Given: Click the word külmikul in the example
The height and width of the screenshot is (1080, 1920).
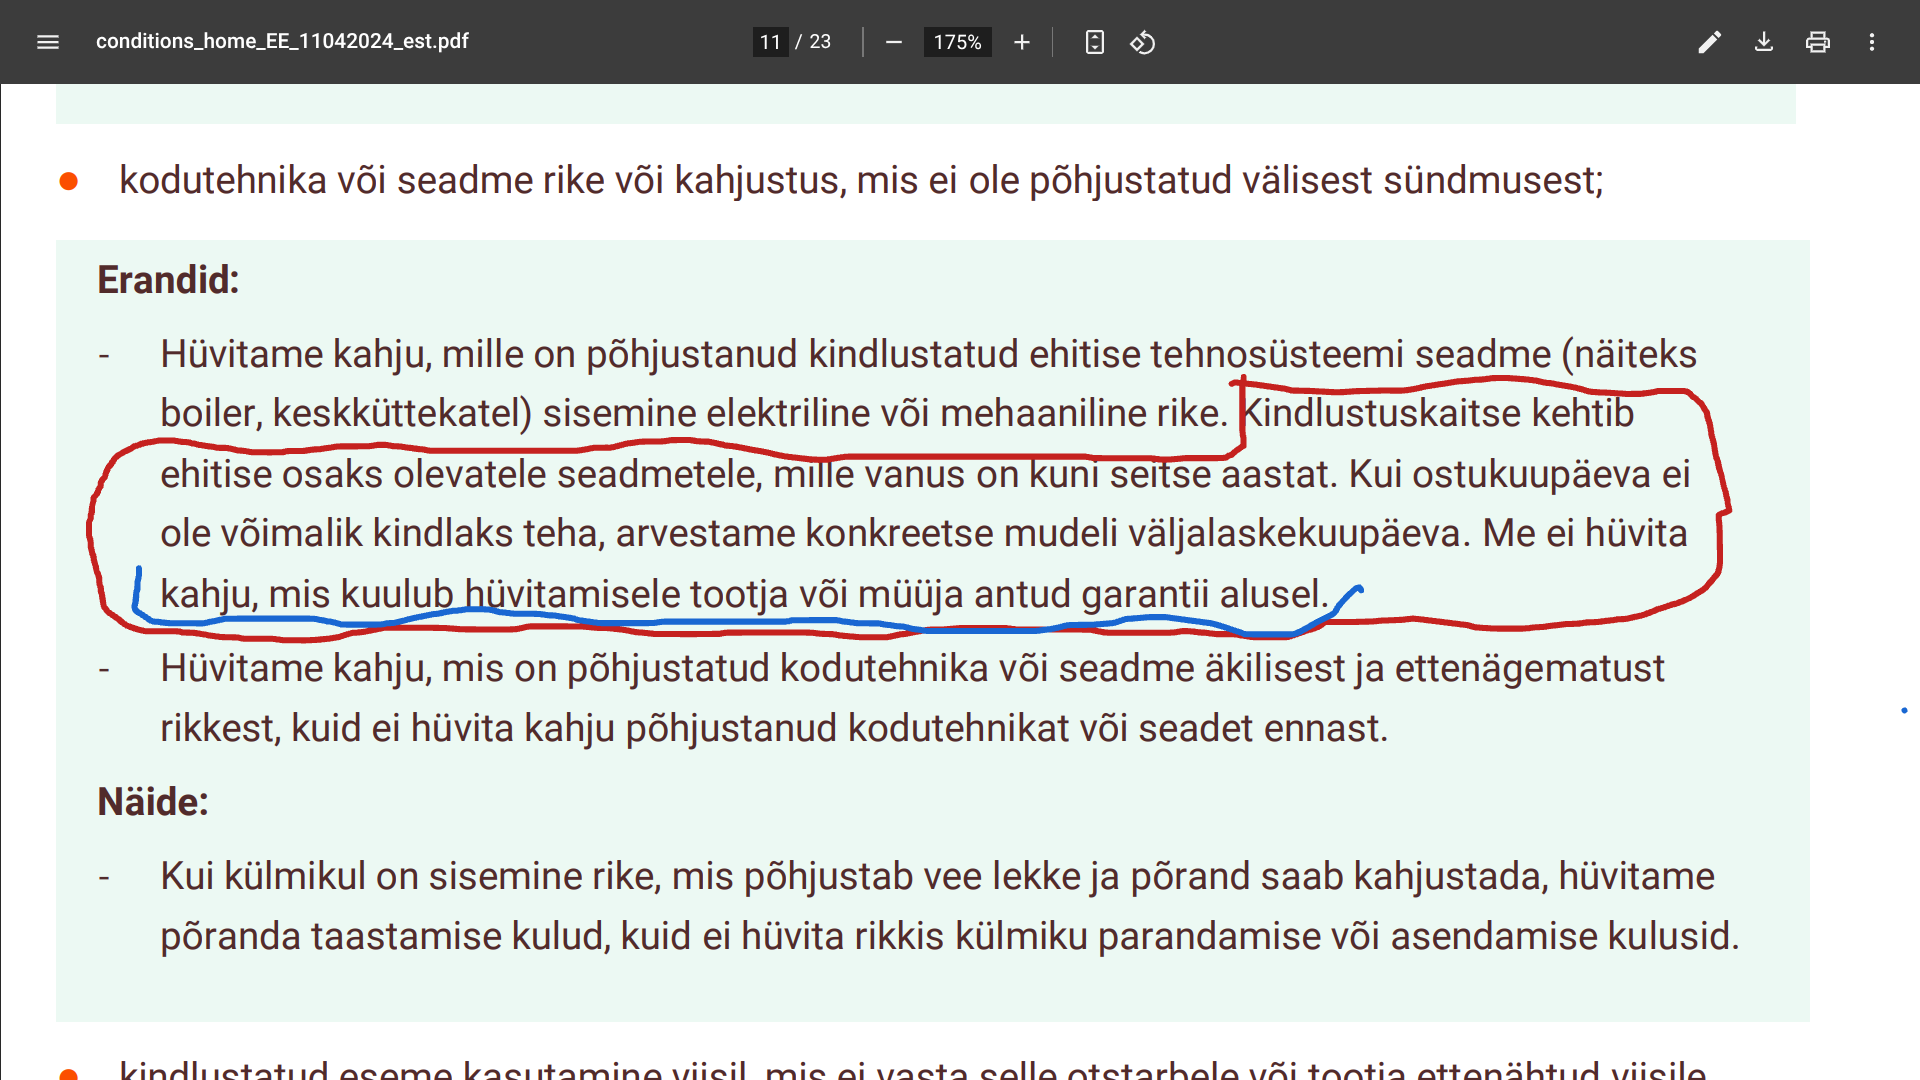Looking at the screenshot, I should [x=294, y=876].
